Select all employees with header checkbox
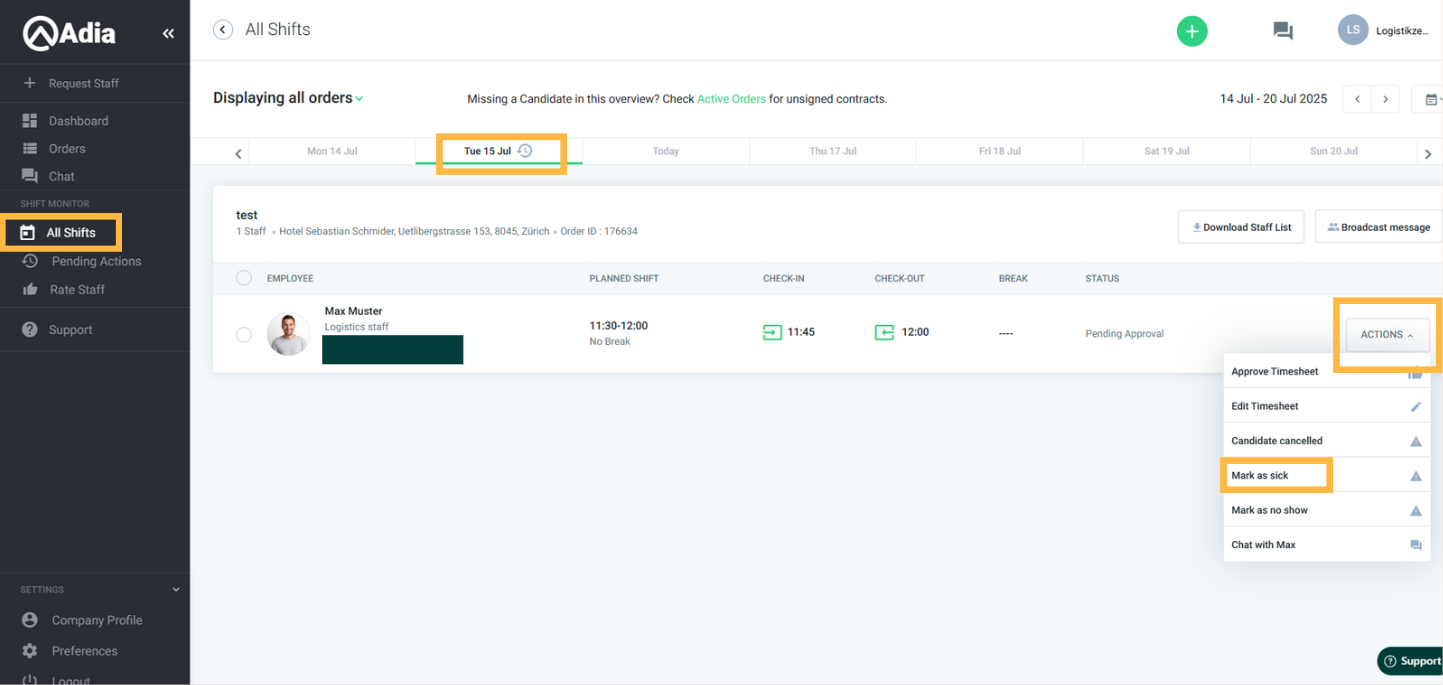 [244, 278]
